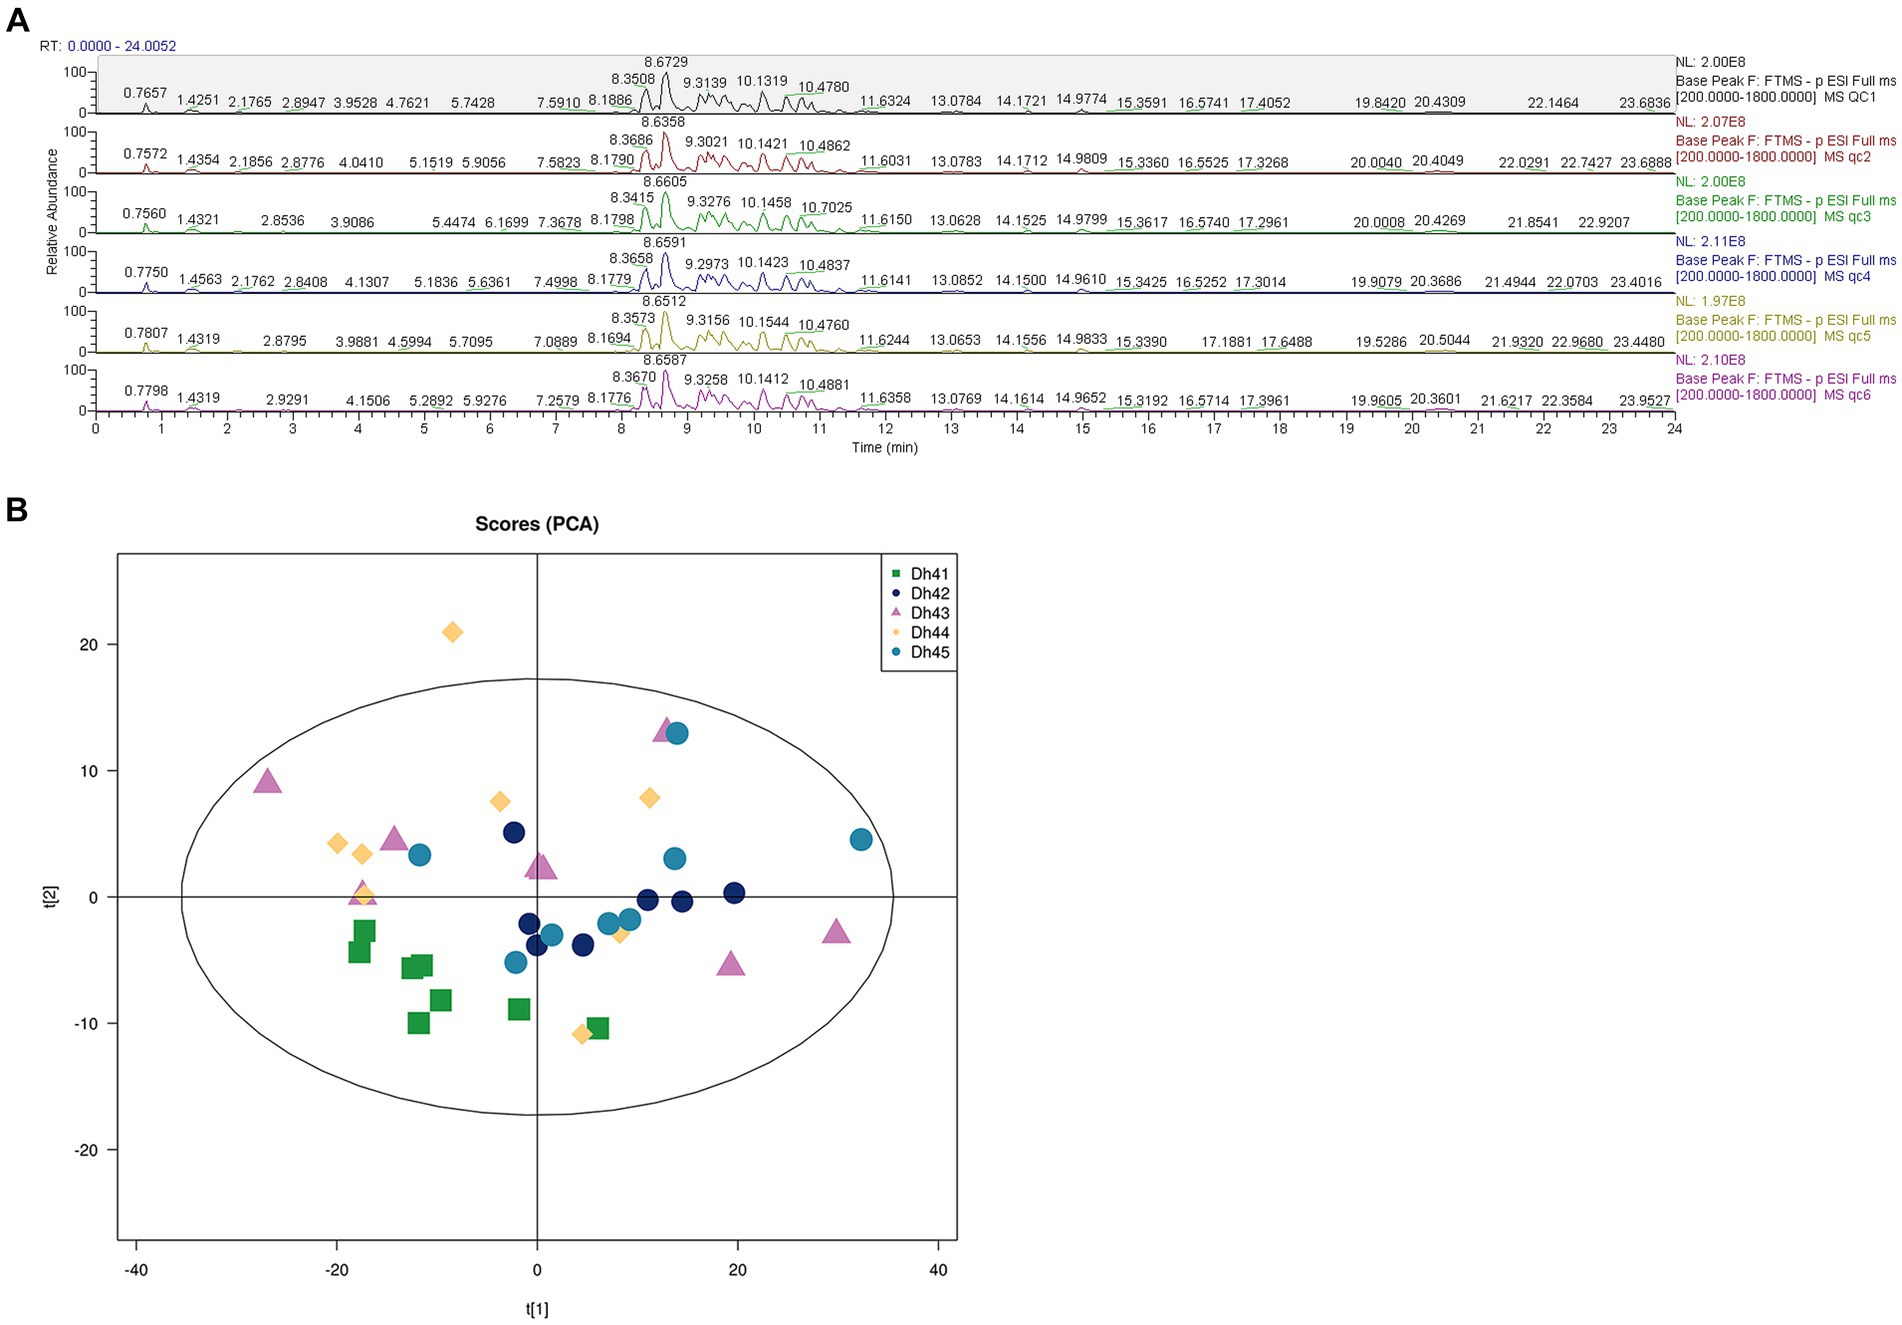
Task: Click the 14.9774 peak label
Action: coord(1082,99)
